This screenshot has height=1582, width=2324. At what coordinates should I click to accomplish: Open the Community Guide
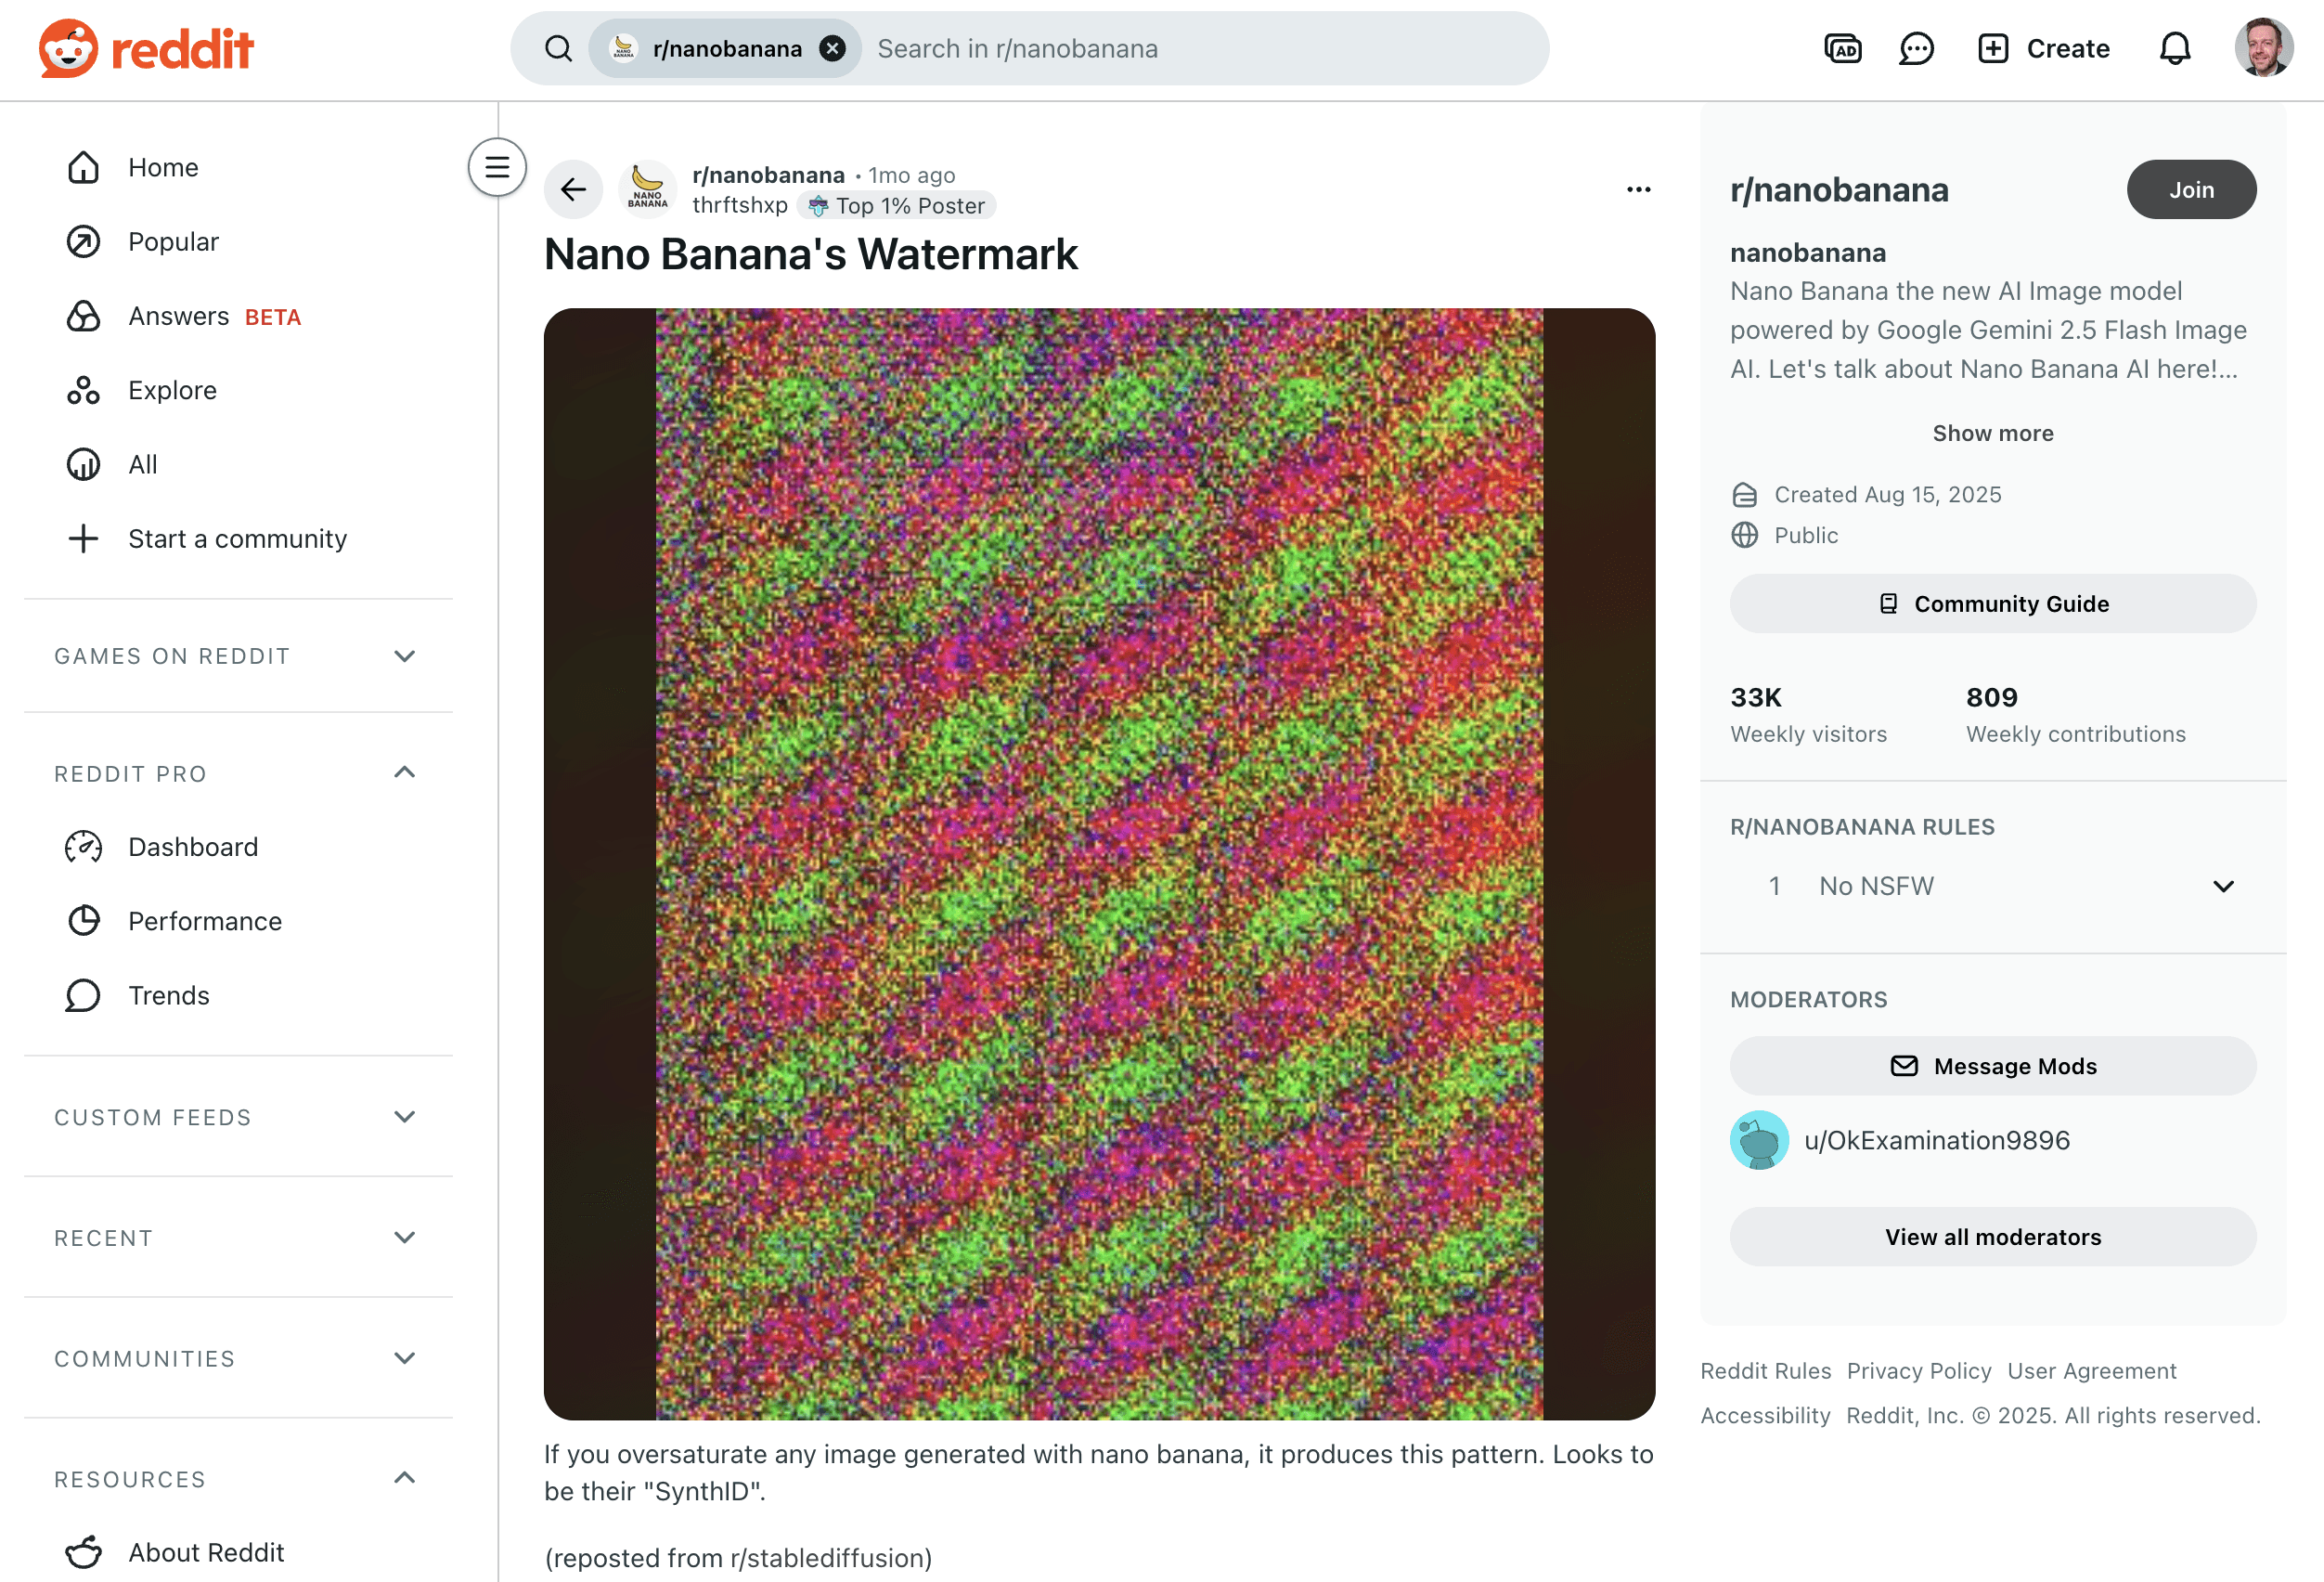(1992, 603)
